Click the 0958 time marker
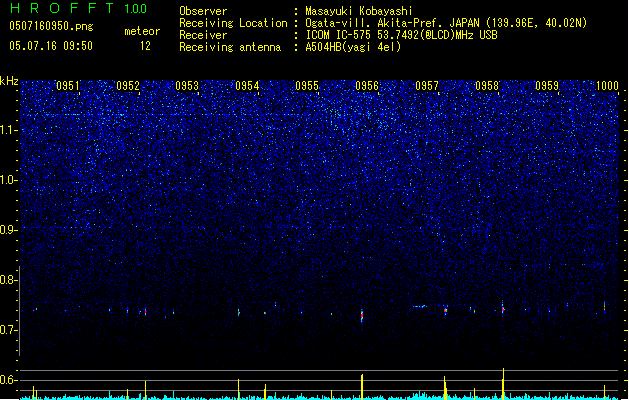 [x=487, y=86]
